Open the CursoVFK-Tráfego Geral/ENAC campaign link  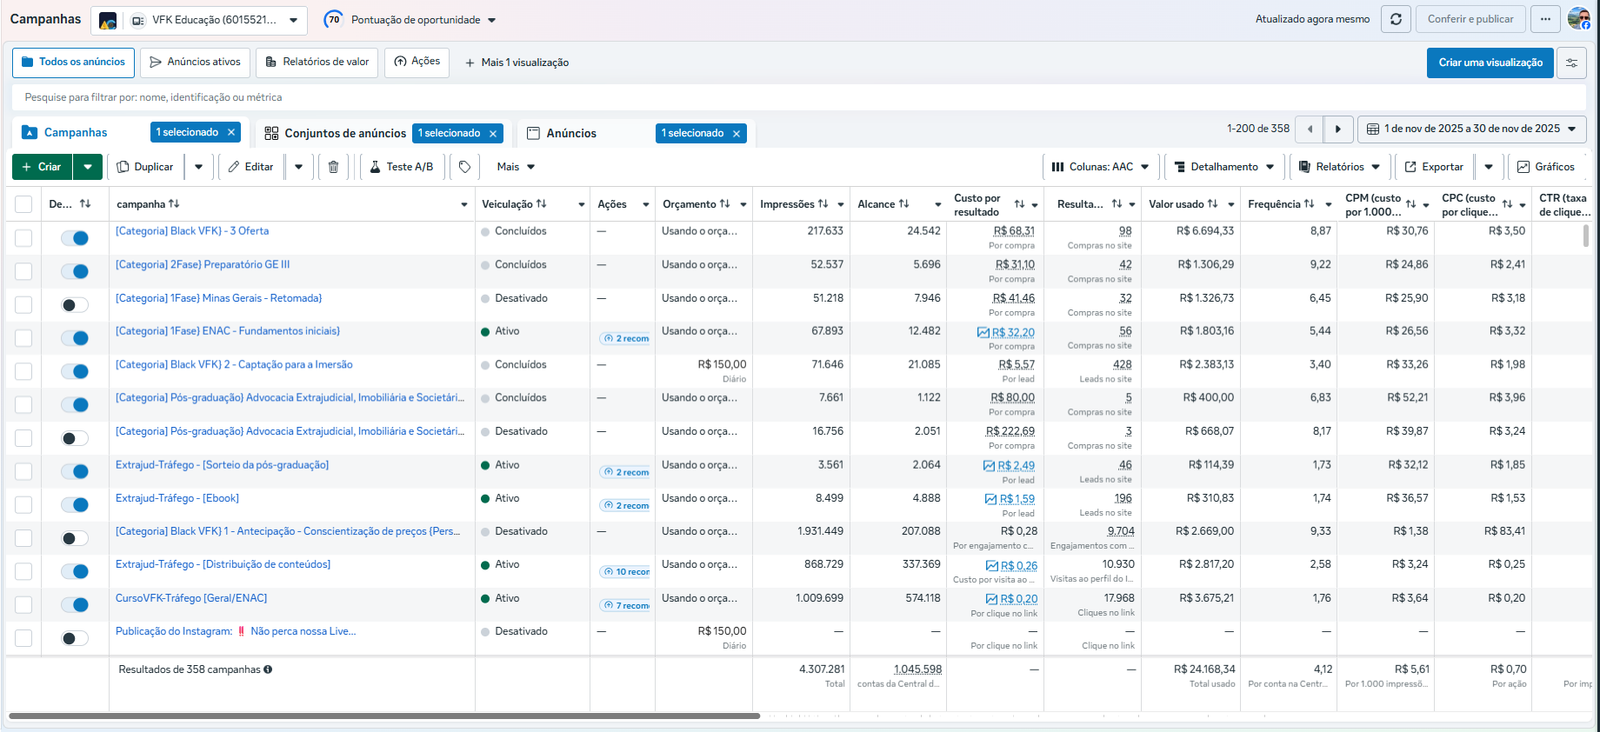191,598
